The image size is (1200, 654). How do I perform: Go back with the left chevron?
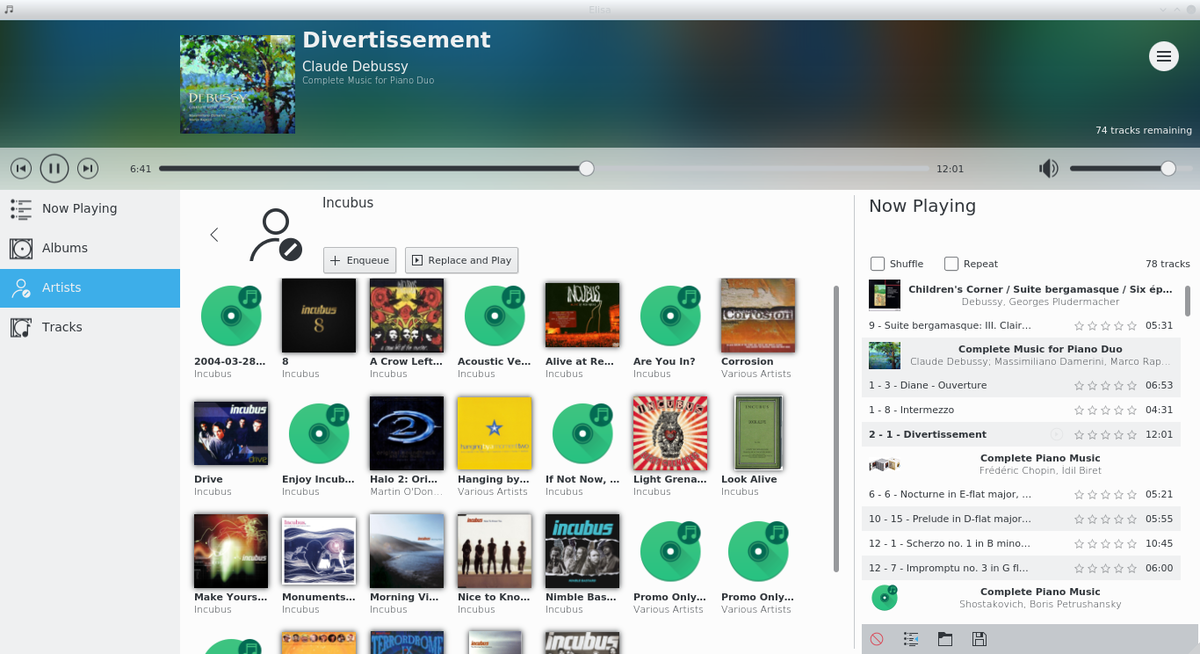coord(214,235)
